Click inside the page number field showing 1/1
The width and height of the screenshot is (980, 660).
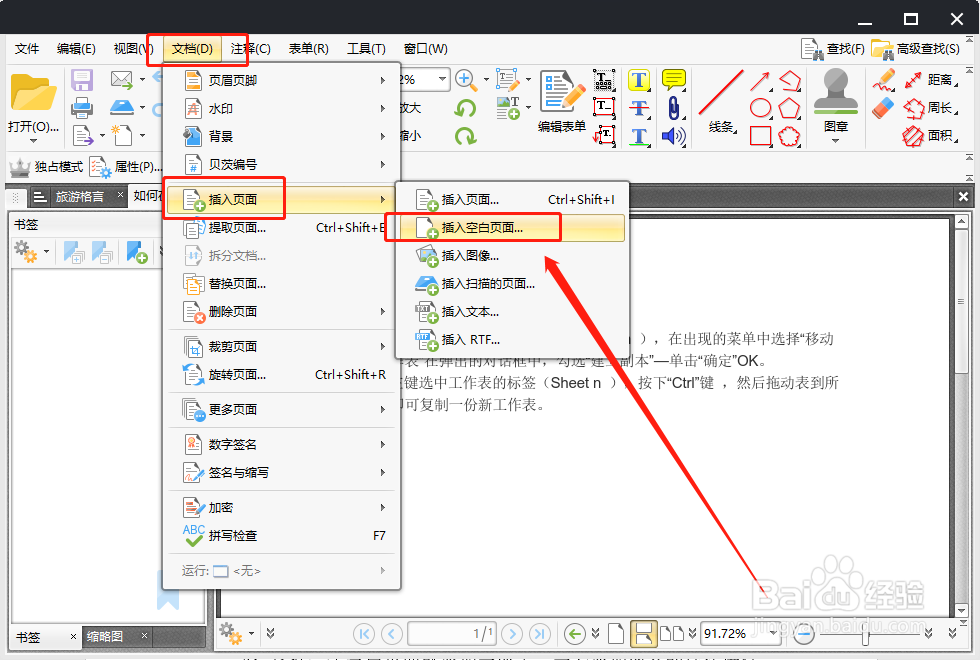click(450, 633)
